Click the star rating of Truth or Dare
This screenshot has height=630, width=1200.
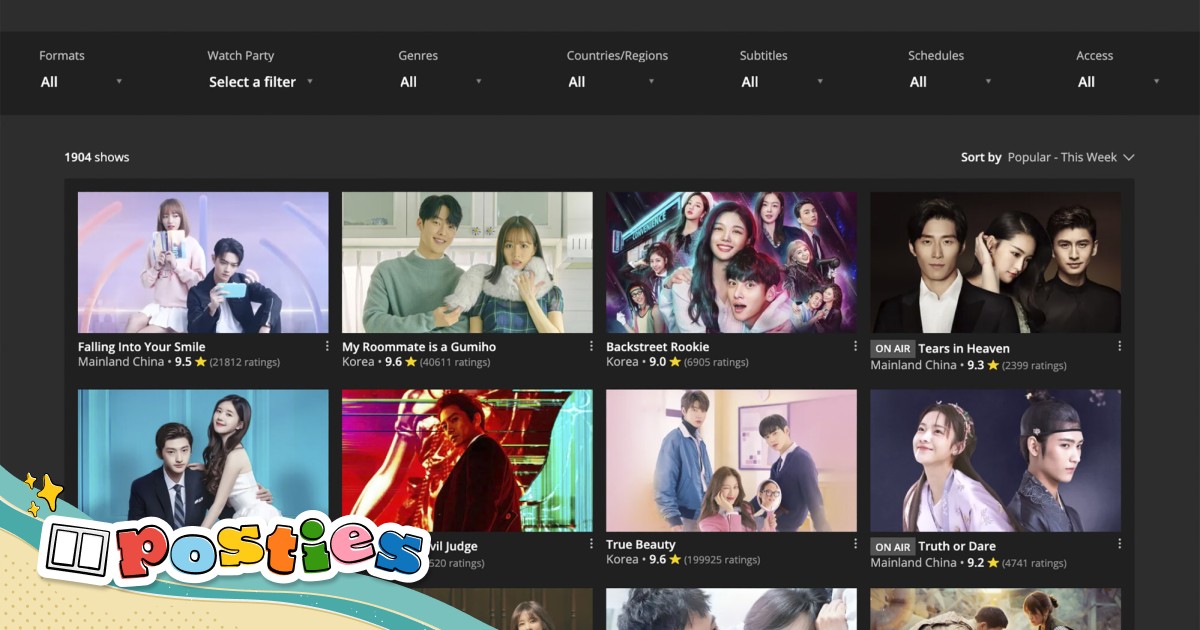(x=983, y=563)
